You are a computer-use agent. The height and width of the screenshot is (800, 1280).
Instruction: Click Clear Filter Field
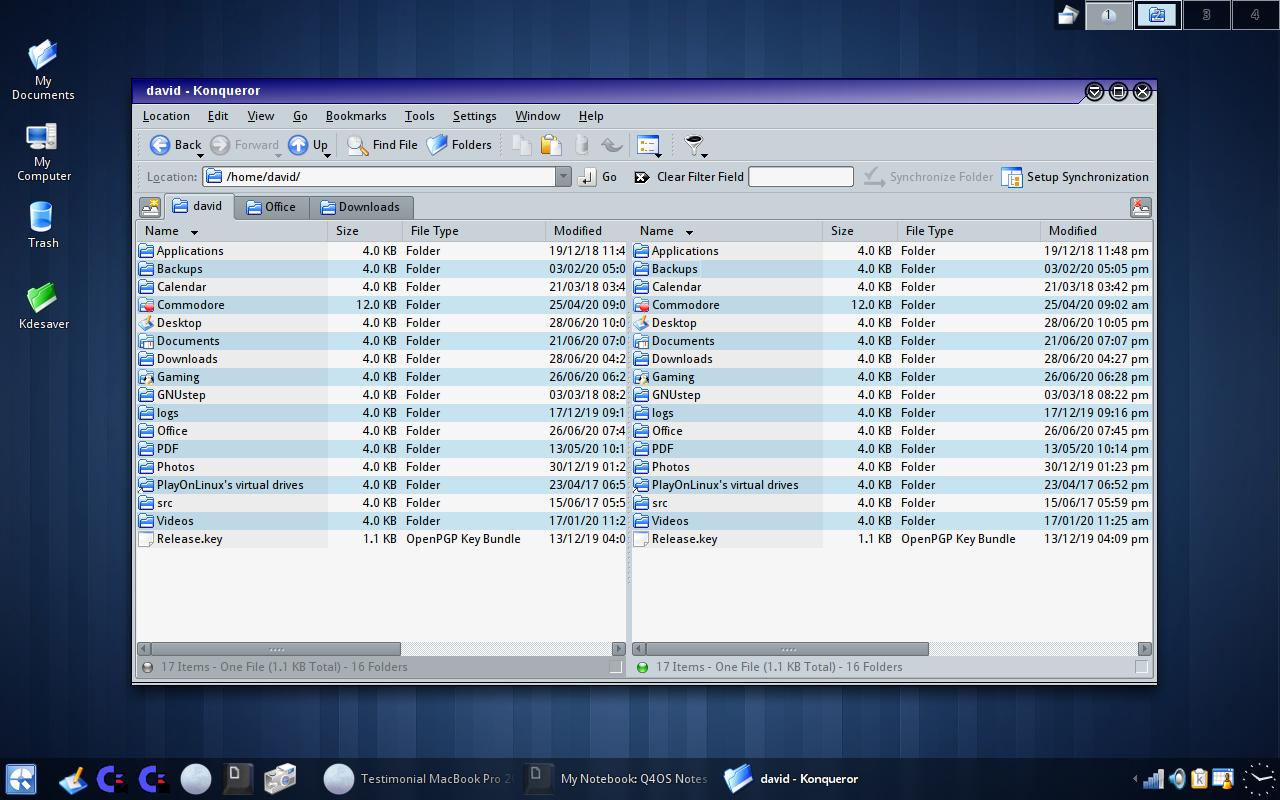pyautogui.click(x=689, y=177)
